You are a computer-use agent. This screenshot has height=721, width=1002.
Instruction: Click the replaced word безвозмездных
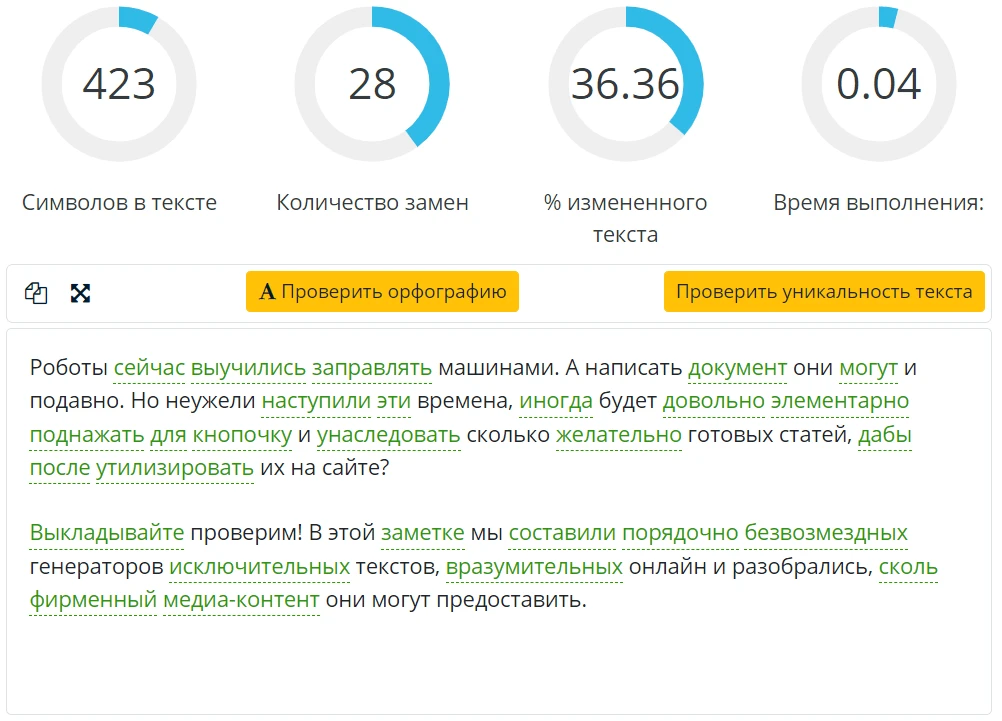(x=826, y=532)
